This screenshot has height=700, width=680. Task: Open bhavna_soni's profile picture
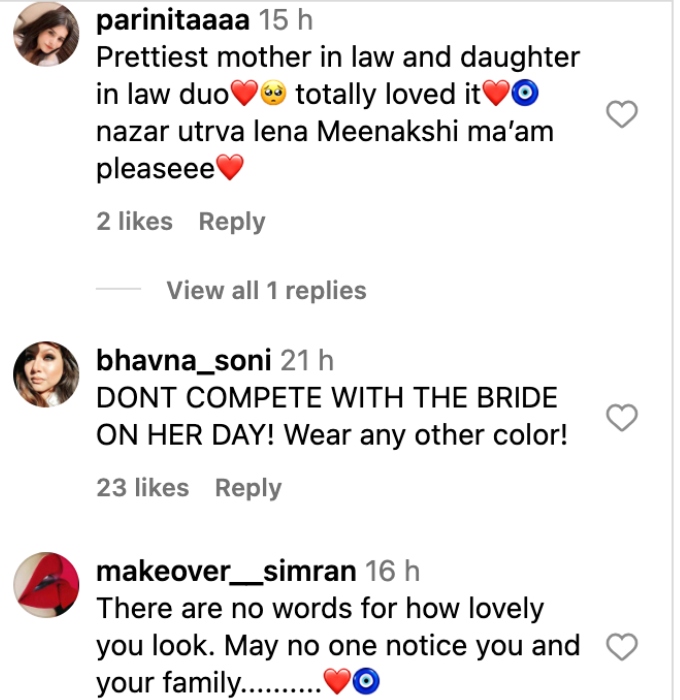(46, 379)
